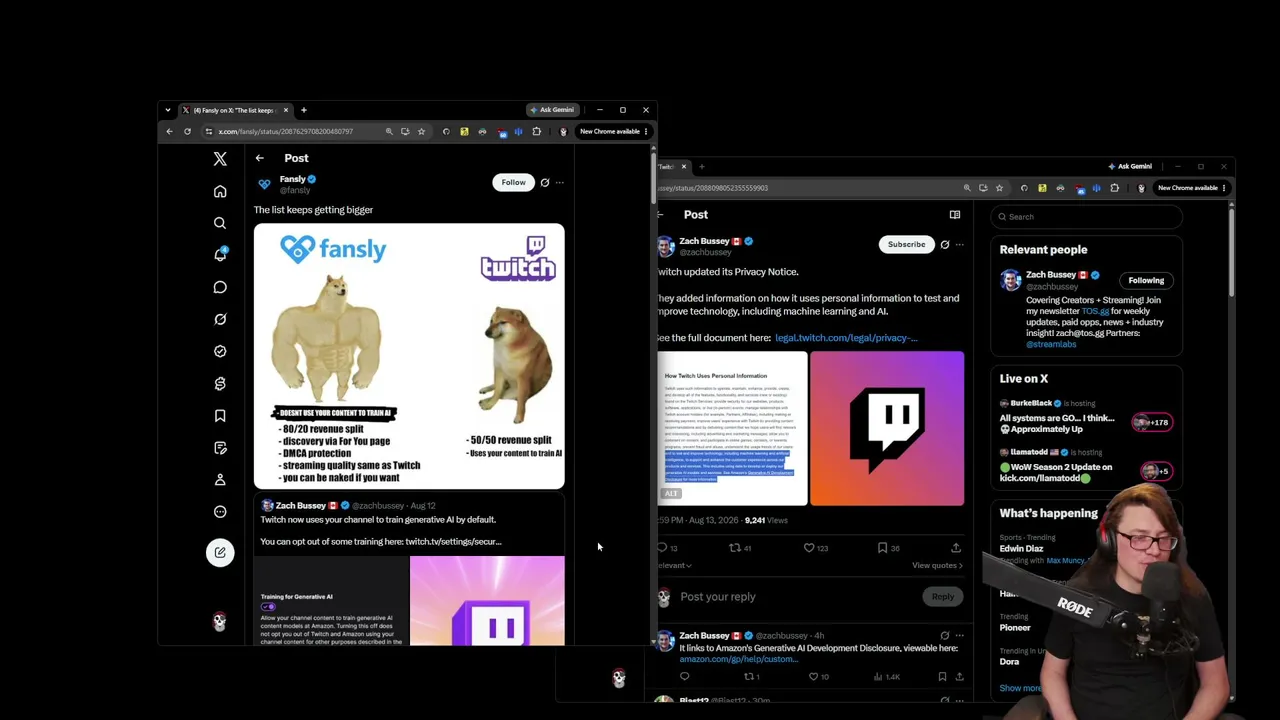Follow the Fansly account
Image resolution: width=1280 pixels, height=720 pixels.
click(513, 182)
